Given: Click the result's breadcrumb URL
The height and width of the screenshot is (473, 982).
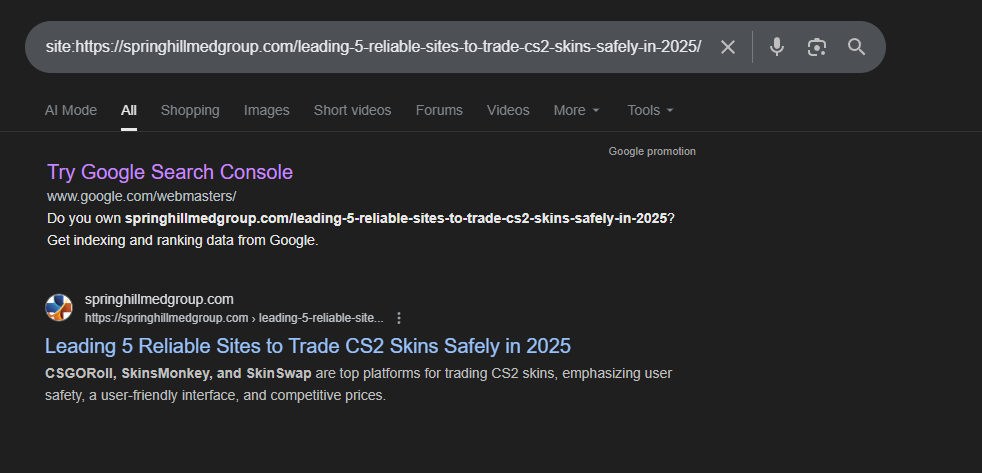Looking at the screenshot, I should [x=234, y=318].
